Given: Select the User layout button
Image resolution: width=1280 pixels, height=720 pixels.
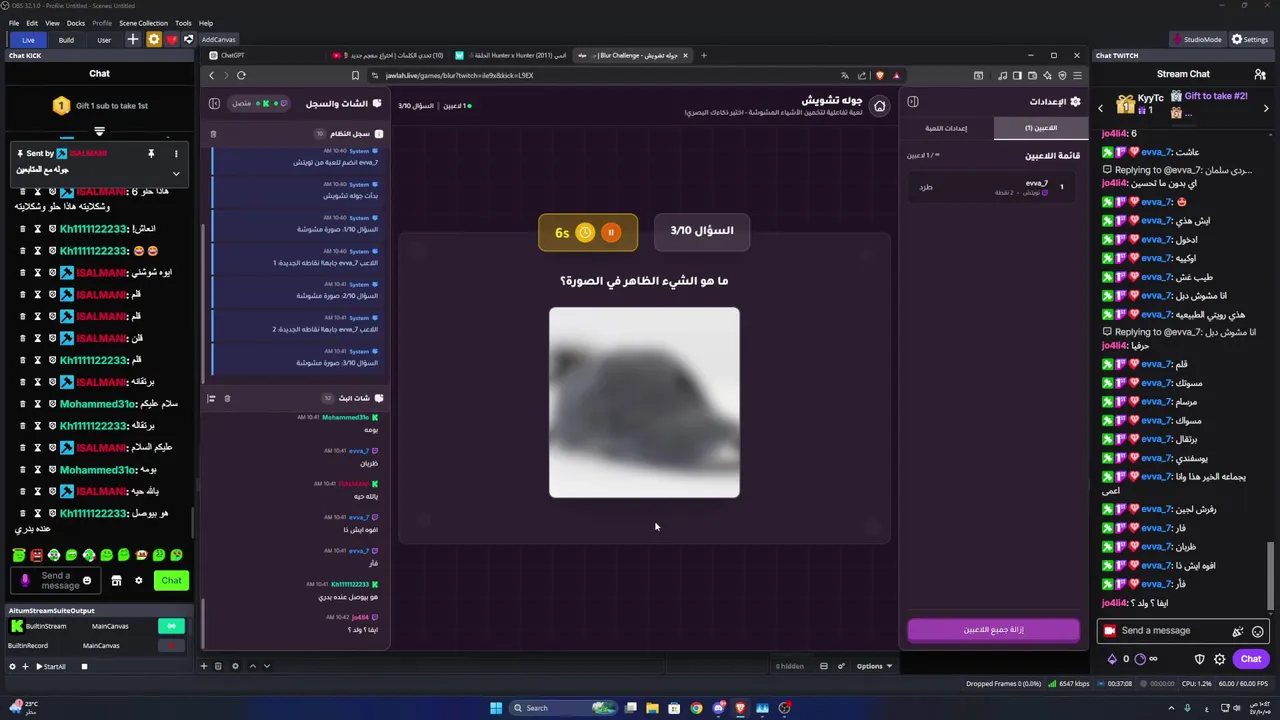Looking at the screenshot, I should (x=104, y=40).
